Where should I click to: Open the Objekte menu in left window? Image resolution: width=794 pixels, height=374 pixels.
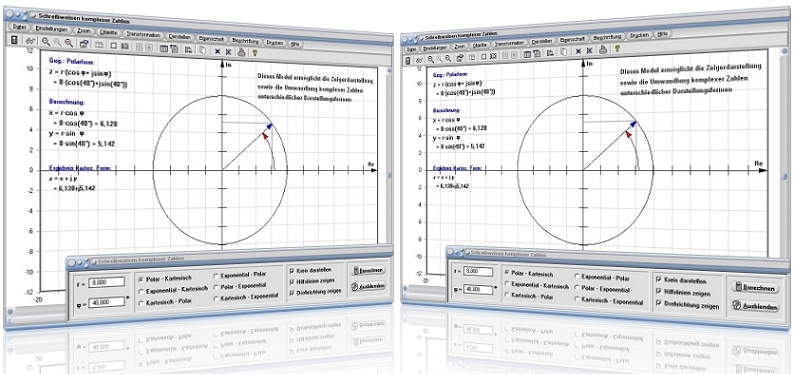tap(108, 32)
